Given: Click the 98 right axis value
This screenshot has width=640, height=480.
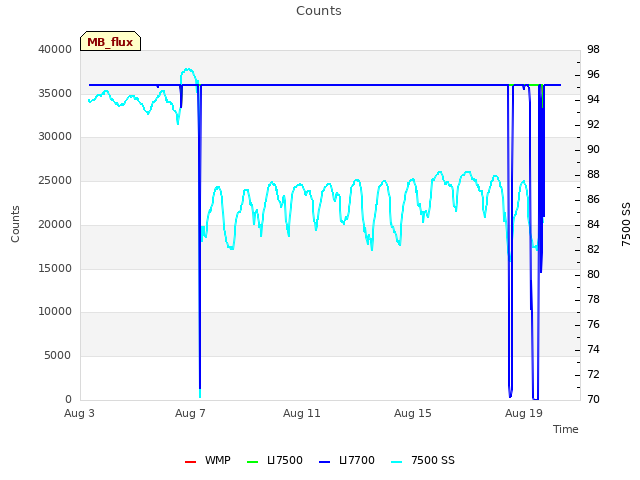Looking at the screenshot, I should pyautogui.click(x=593, y=49).
